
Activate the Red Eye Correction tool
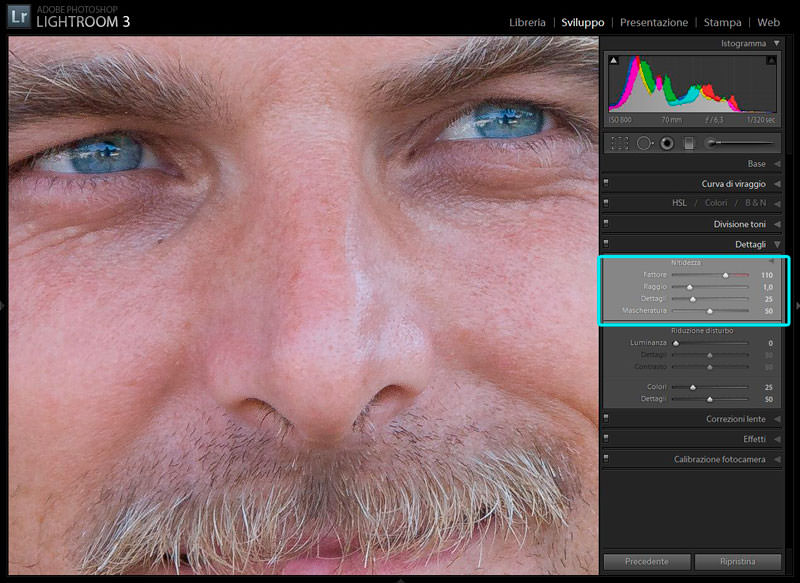(667, 143)
